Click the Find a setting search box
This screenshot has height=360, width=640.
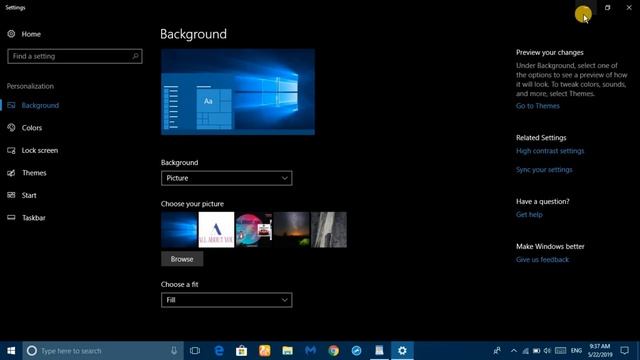[x=75, y=56]
